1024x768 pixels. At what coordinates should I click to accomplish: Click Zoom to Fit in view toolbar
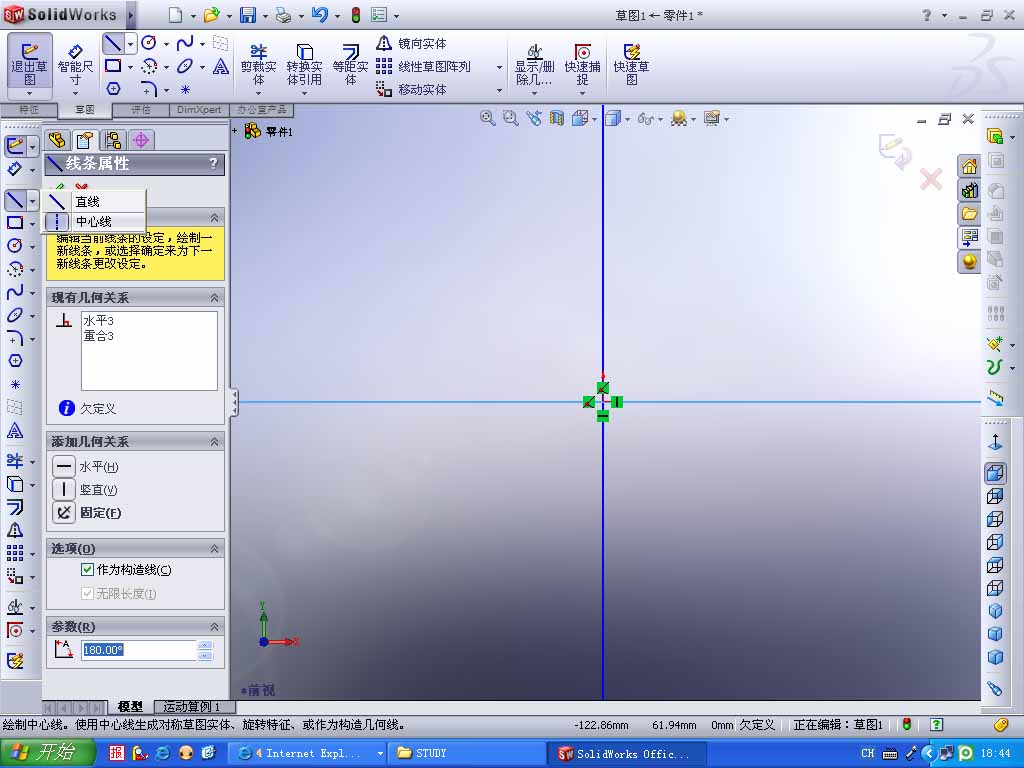[487, 118]
